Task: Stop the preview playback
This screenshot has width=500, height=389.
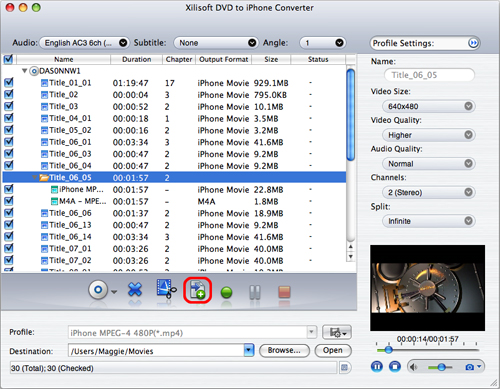Action: (x=395, y=367)
